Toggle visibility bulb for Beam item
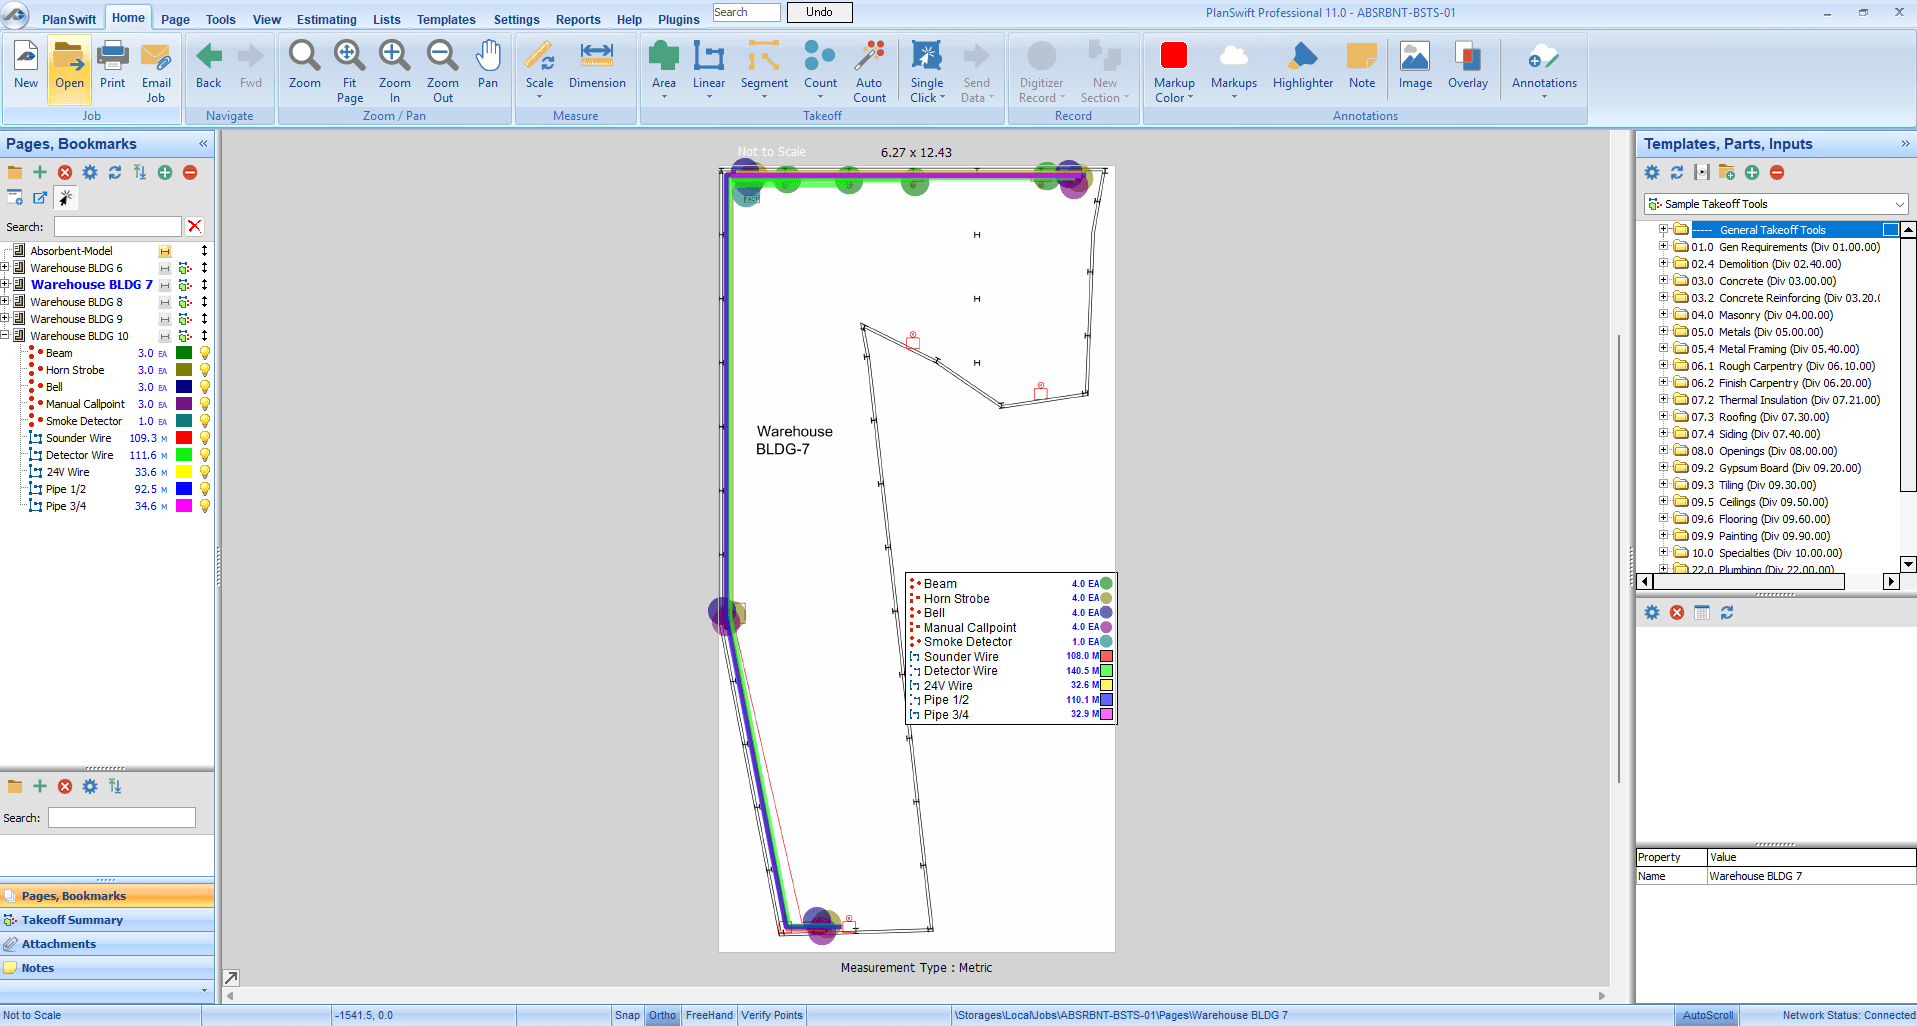This screenshot has height=1026, width=1917. tap(205, 353)
